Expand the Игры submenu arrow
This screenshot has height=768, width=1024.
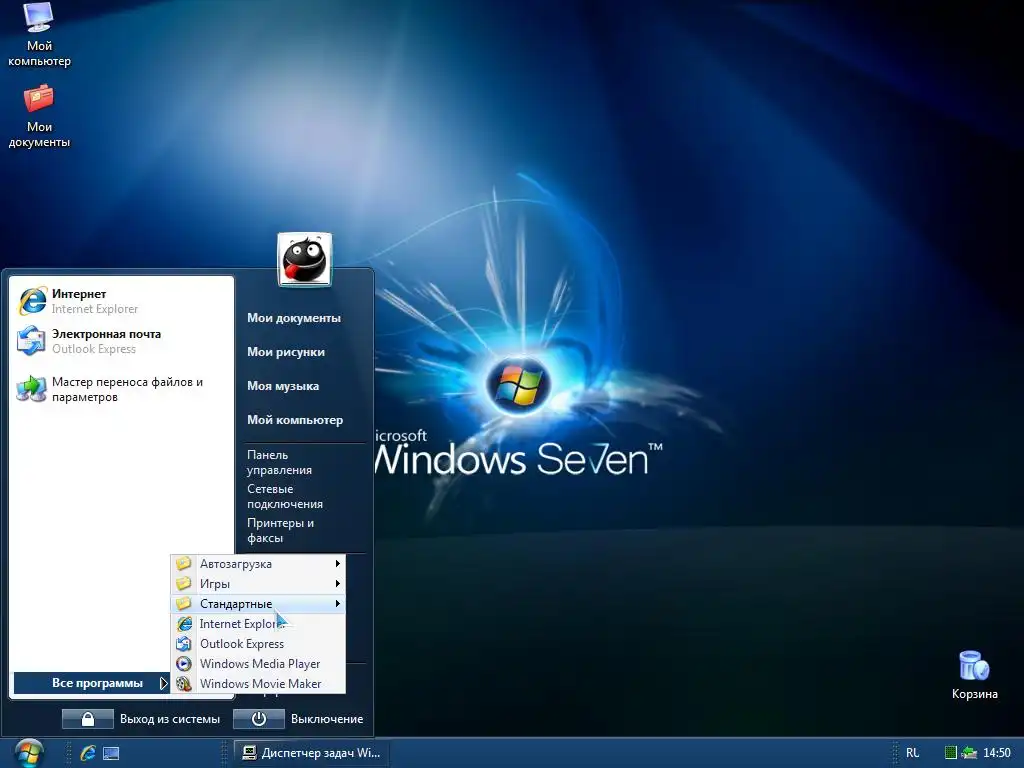coord(338,583)
